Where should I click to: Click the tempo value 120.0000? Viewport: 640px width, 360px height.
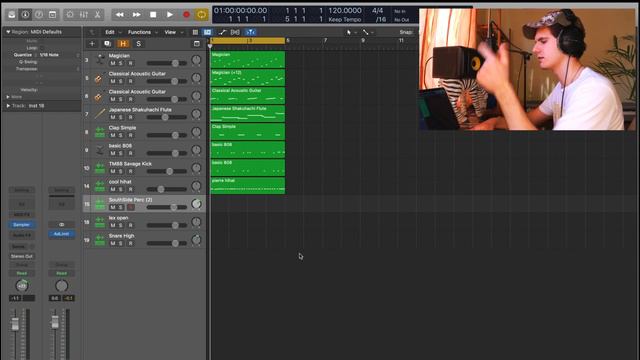[x=345, y=11]
